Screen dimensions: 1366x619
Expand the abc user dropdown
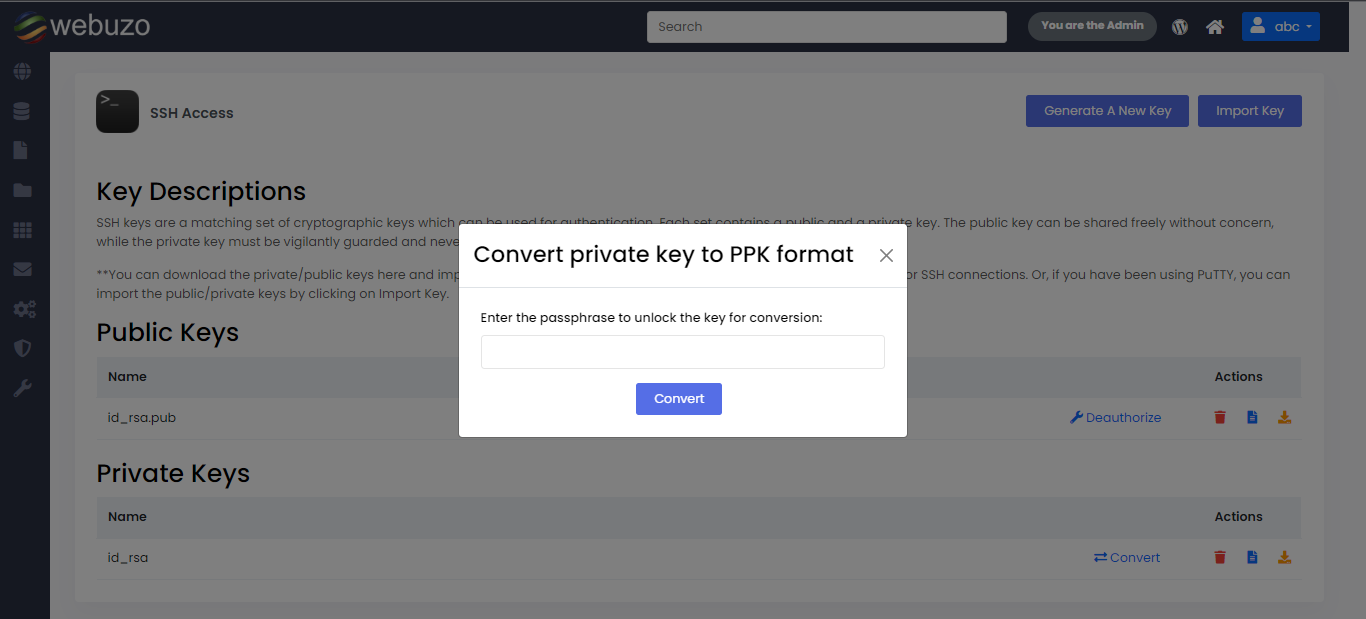[x=1280, y=27]
